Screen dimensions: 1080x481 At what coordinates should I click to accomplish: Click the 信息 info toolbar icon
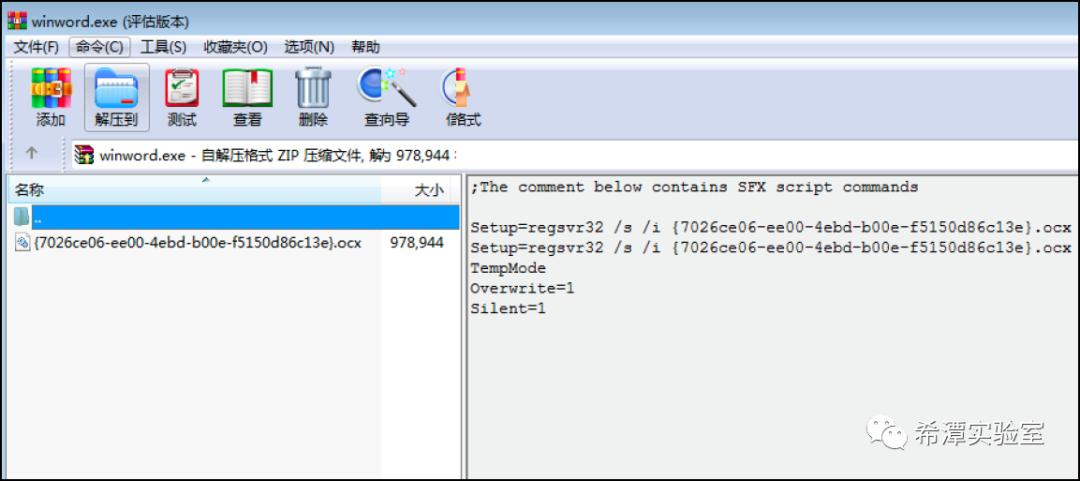click(x=462, y=97)
